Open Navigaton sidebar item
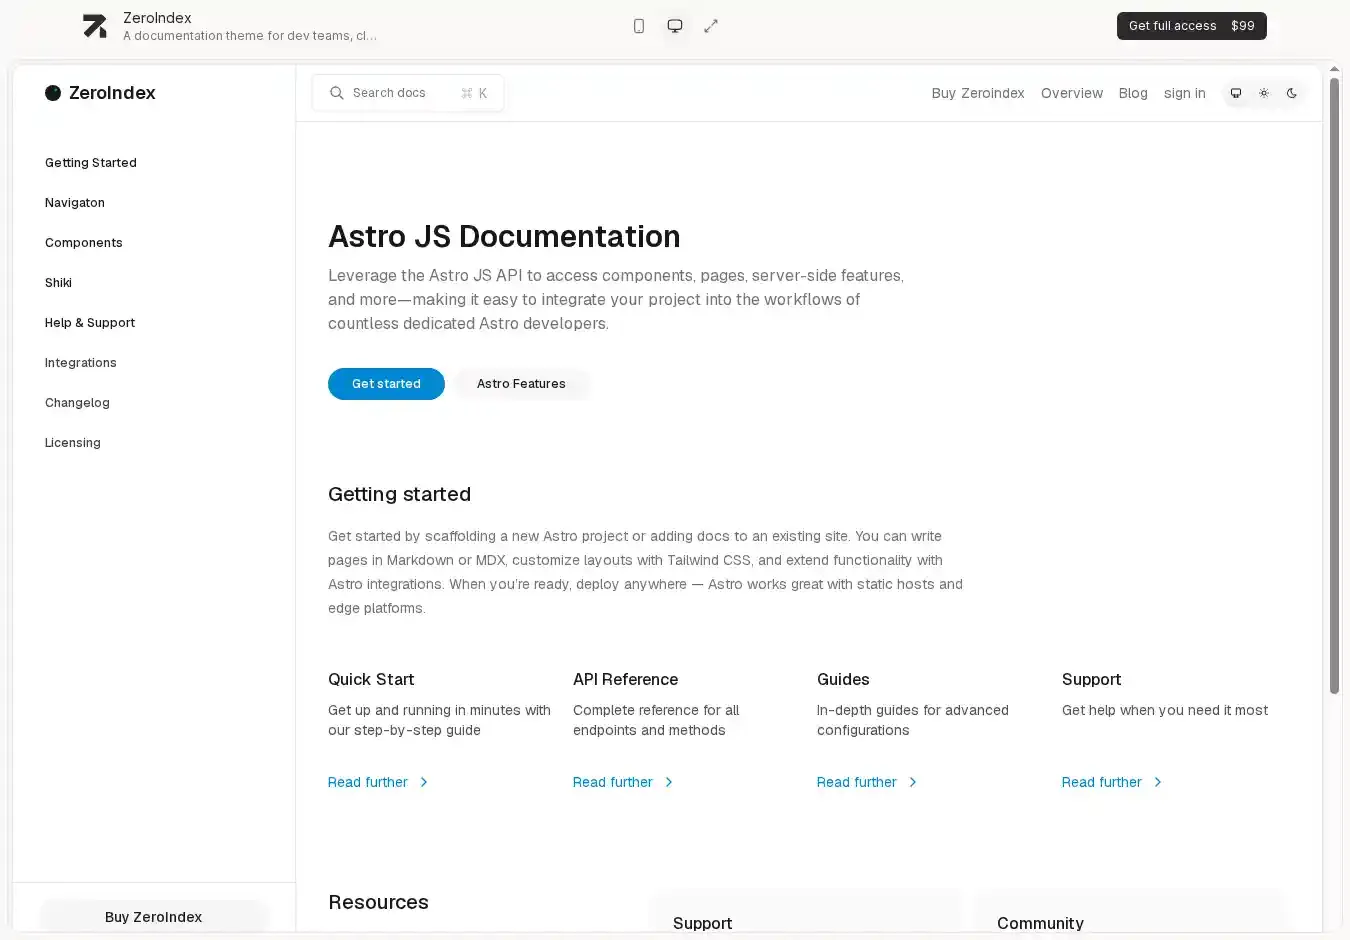The image size is (1350, 940). [x=75, y=203]
